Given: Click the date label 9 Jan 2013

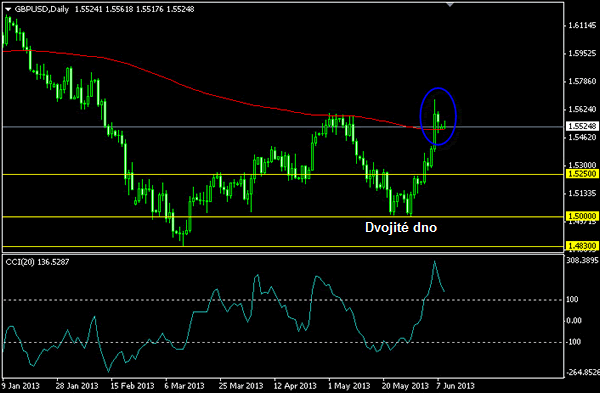Looking at the screenshot, I should (x=21, y=386).
